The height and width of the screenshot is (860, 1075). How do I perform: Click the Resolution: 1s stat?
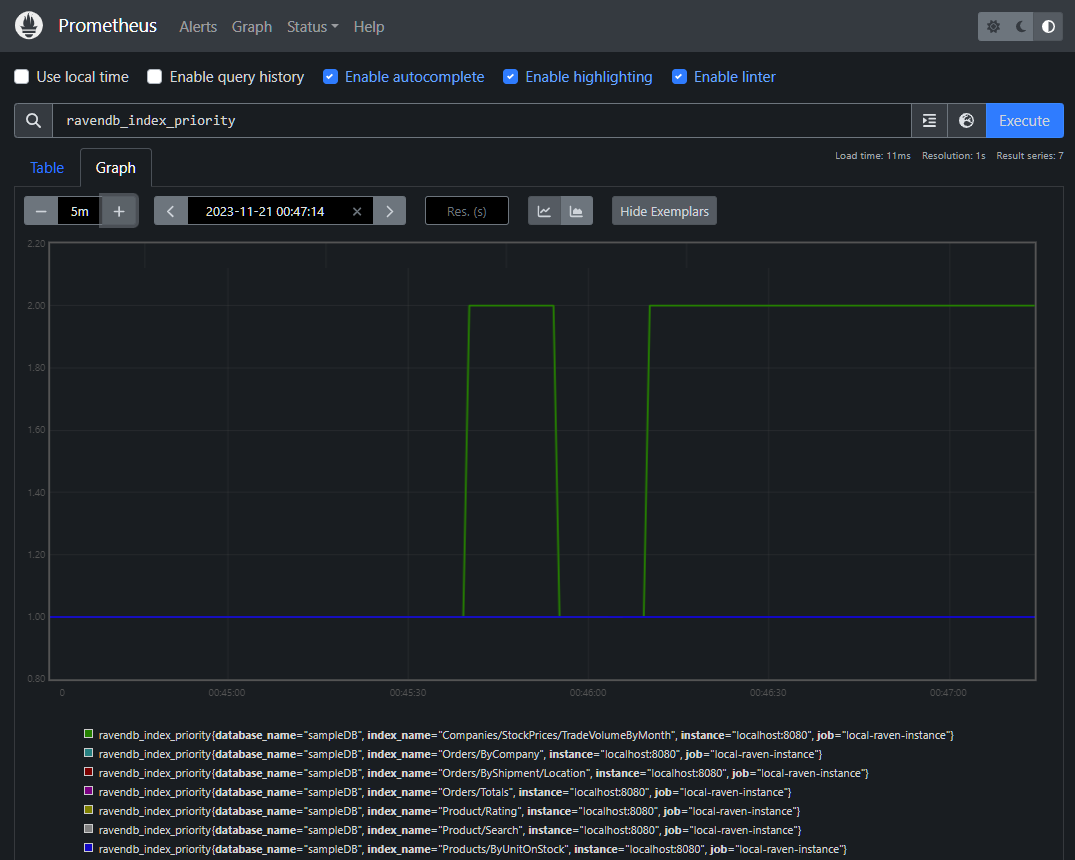tap(953, 156)
